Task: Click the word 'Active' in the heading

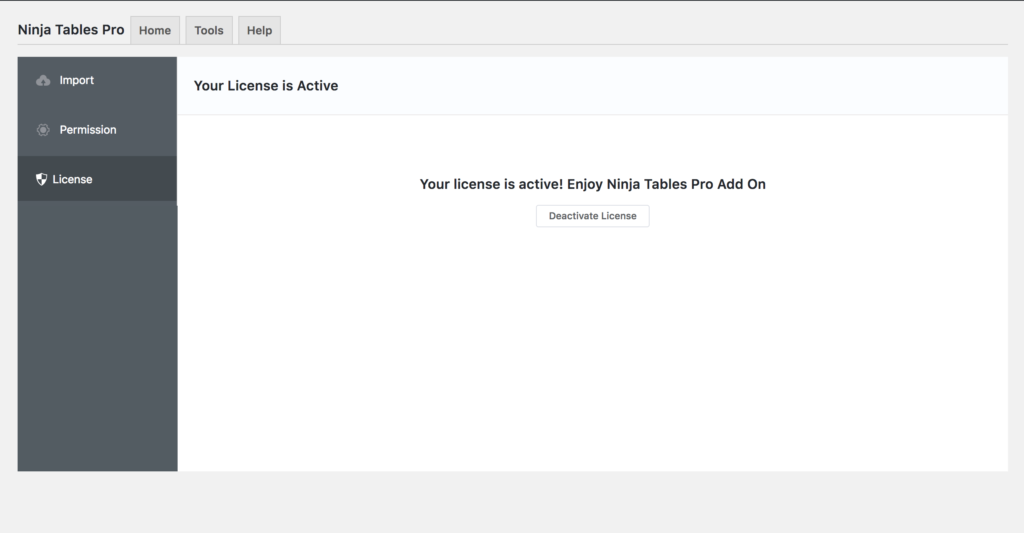Action: click(x=317, y=86)
